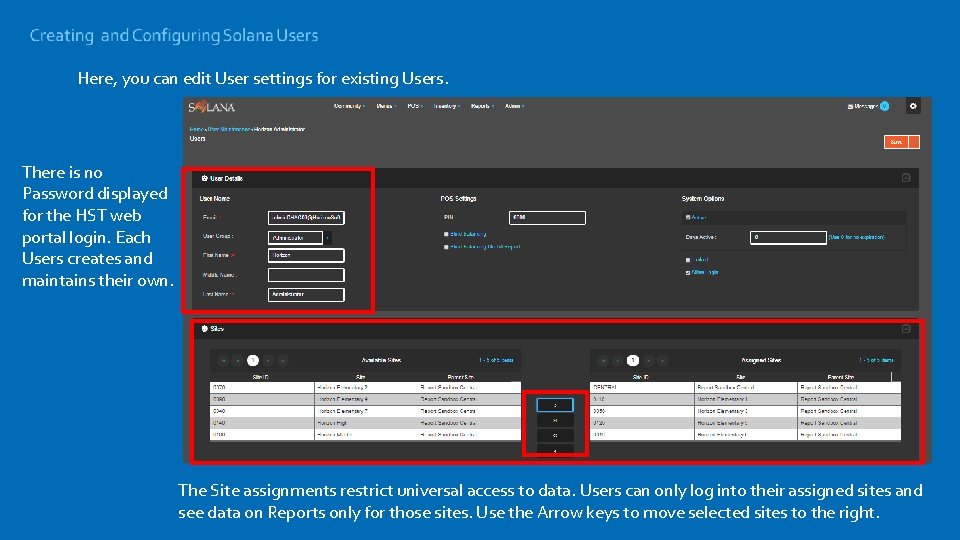Select Horizon High in Available Sites
This screenshot has height=540, width=960.
366,423
